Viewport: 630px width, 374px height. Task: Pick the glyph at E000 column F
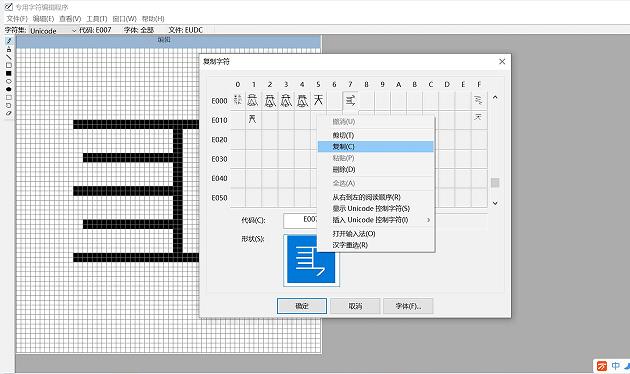click(x=479, y=100)
